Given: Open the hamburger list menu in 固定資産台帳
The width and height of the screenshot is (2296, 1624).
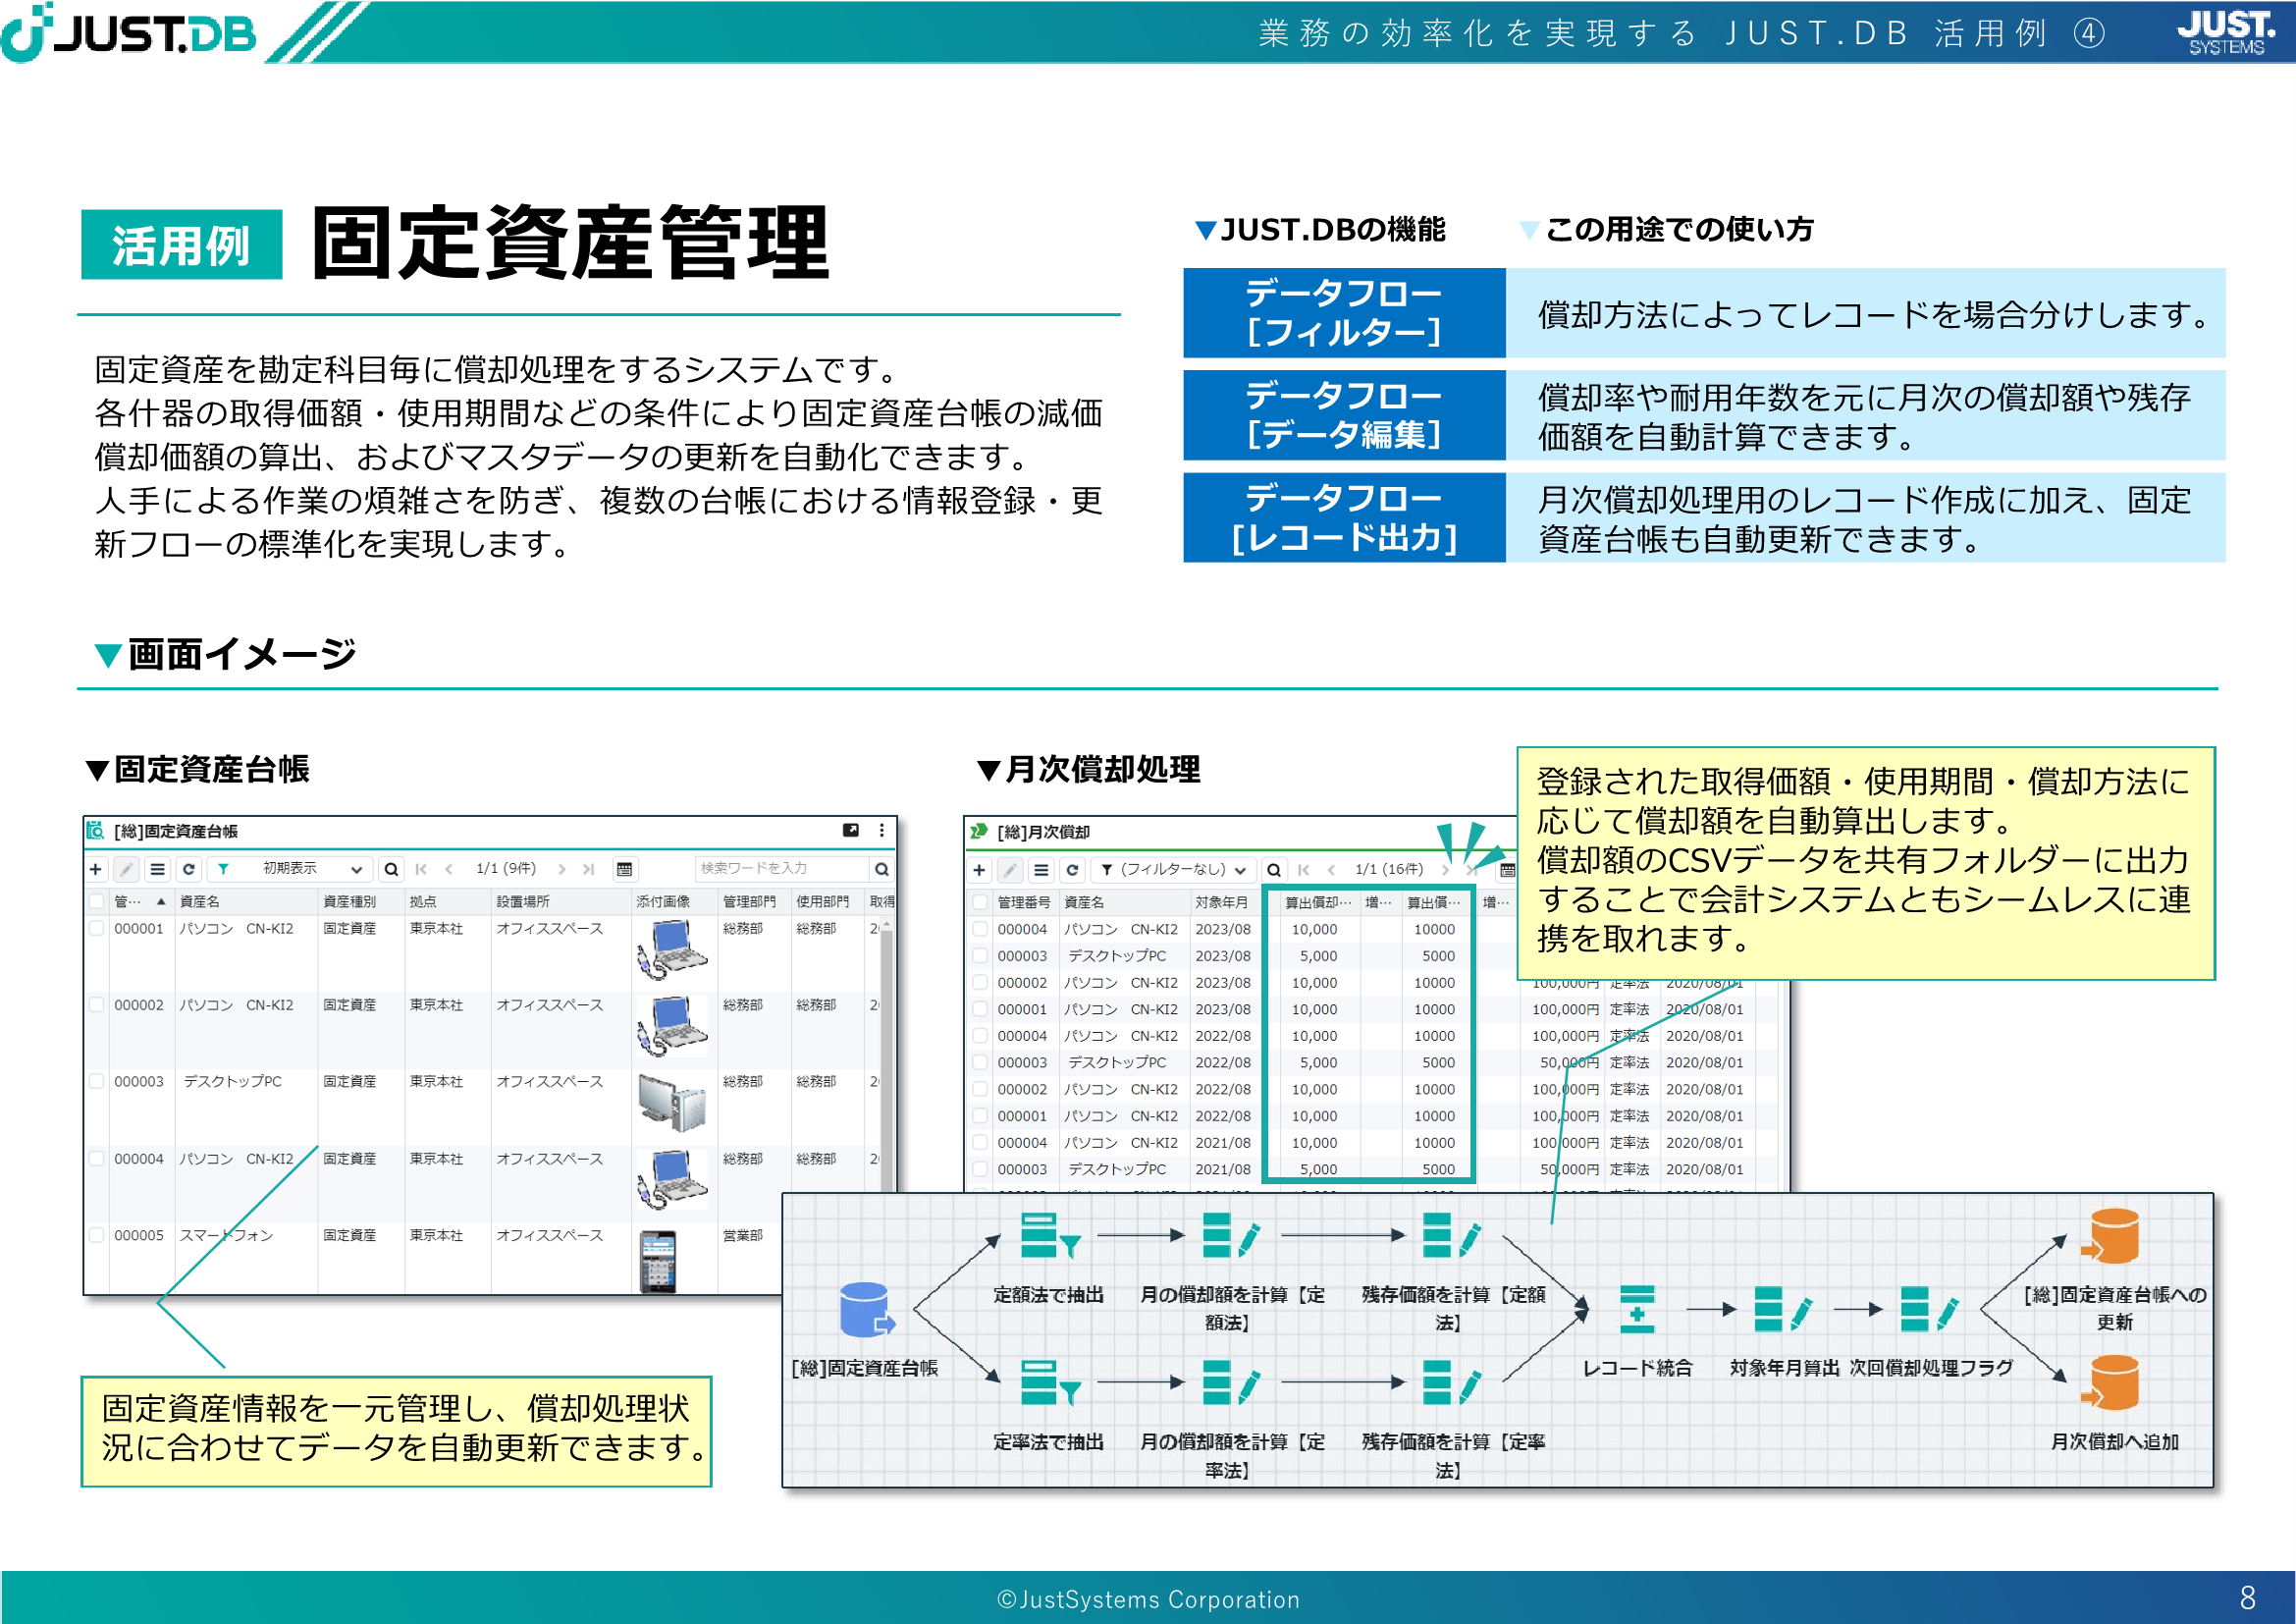Looking at the screenshot, I should coord(157,869).
